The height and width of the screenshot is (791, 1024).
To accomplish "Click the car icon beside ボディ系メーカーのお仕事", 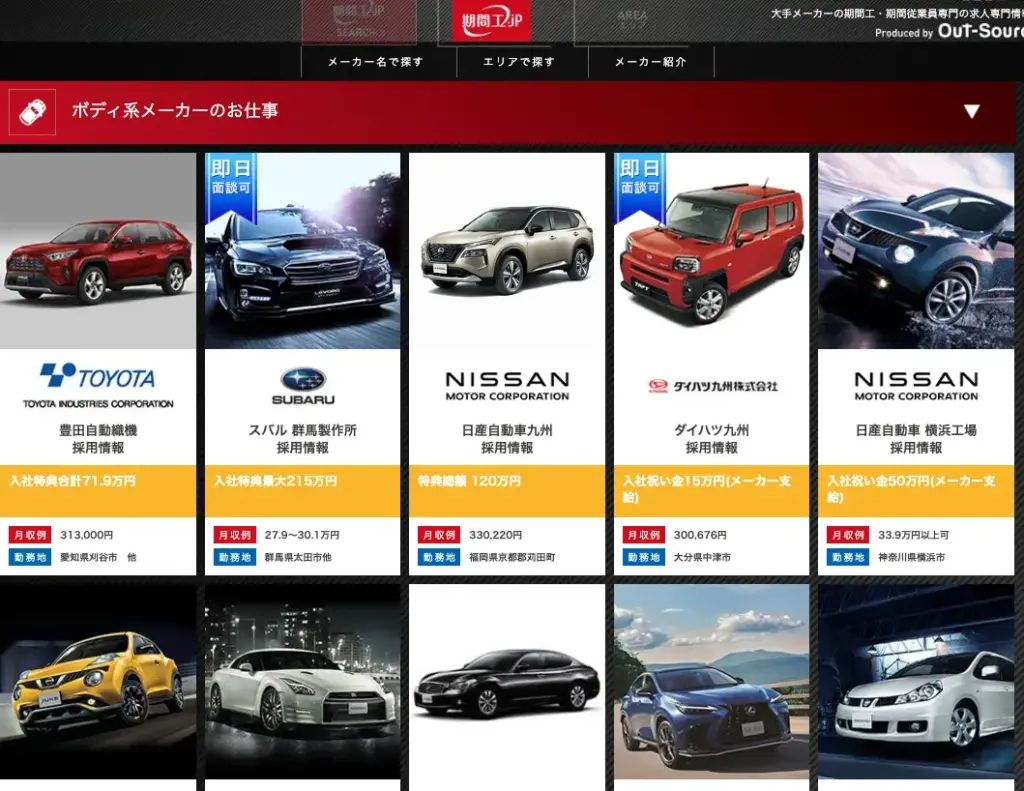I will click(x=32, y=112).
